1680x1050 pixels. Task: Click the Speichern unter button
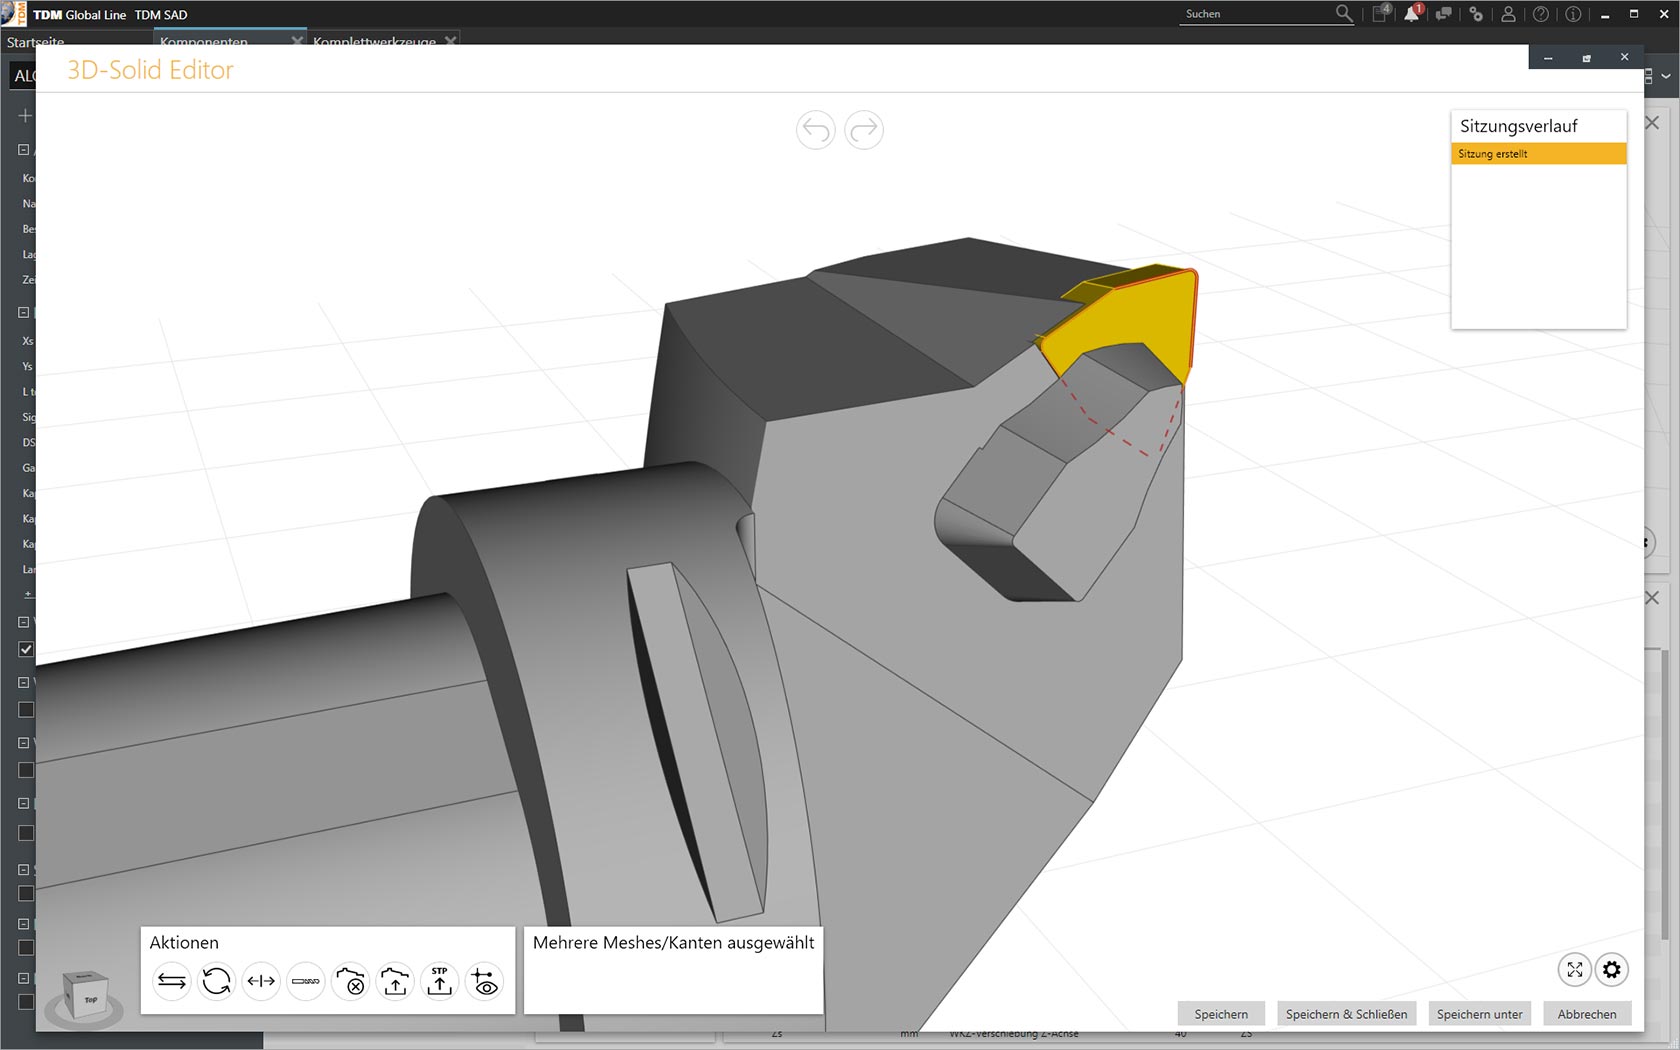[1479, 1014]
